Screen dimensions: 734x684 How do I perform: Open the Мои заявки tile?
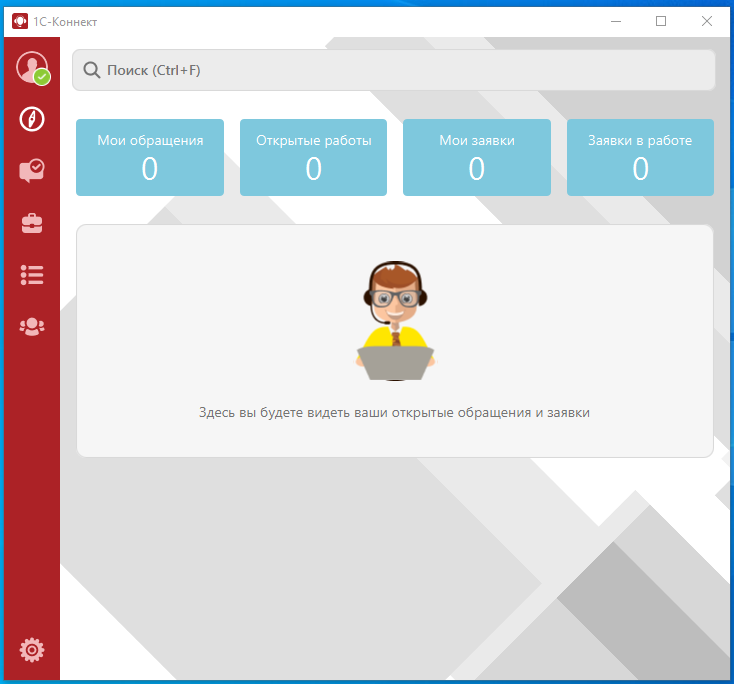coord(477,157)
